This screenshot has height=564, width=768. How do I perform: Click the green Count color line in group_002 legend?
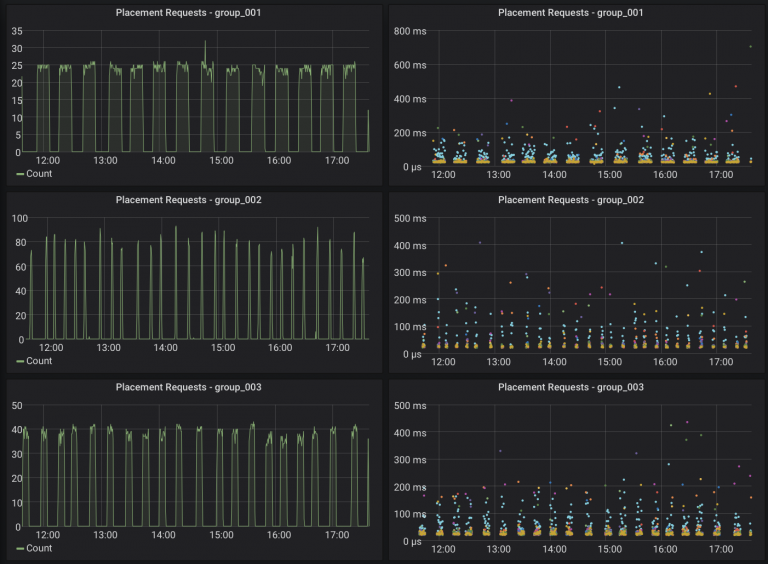pos(20,361)
